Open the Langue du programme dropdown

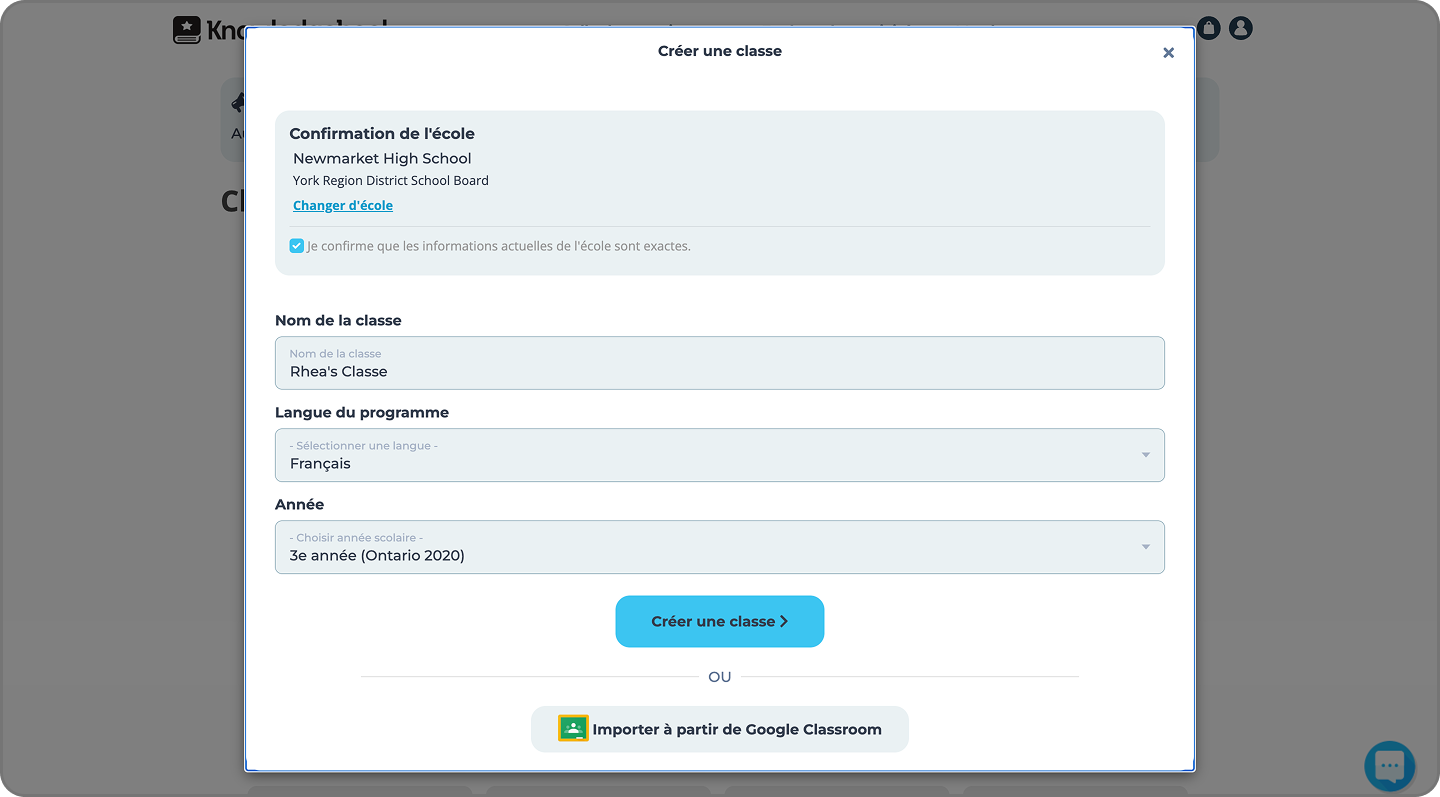coord(720,455)
